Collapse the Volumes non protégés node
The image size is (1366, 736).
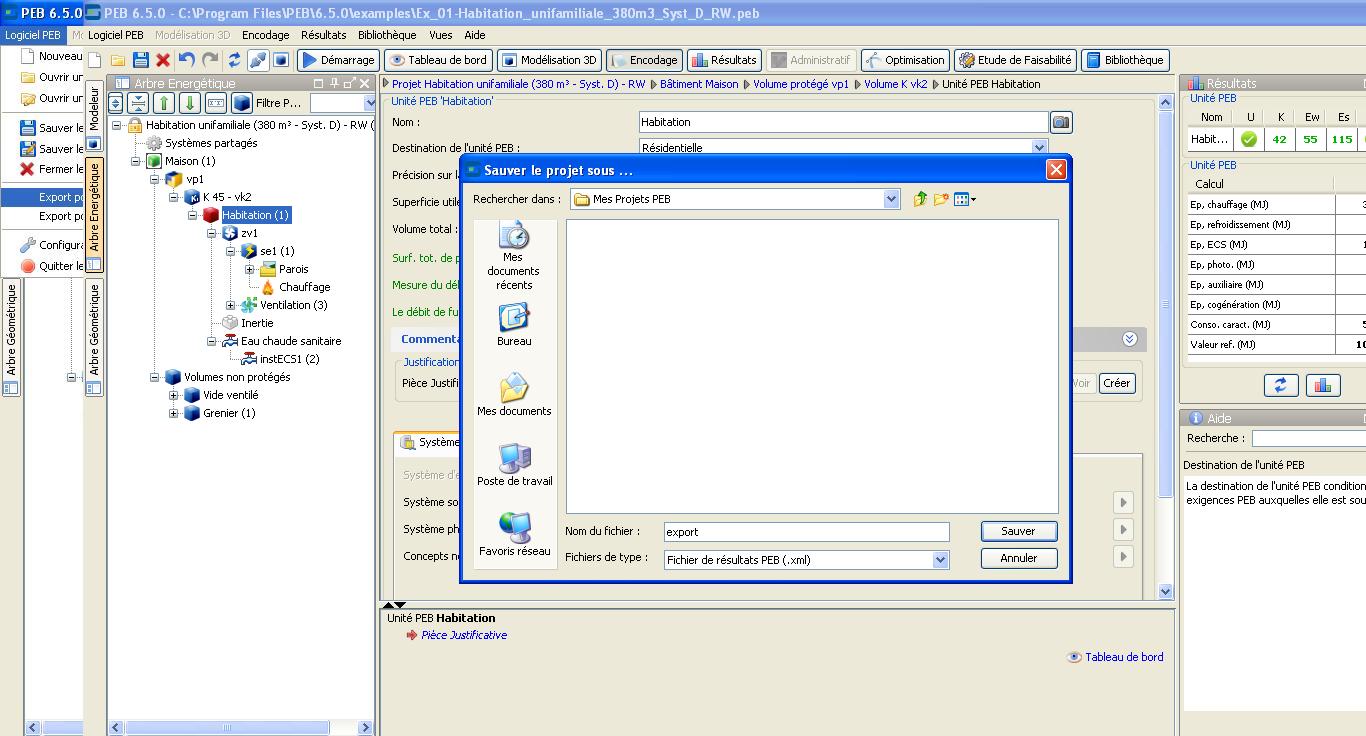pos(155,377)
